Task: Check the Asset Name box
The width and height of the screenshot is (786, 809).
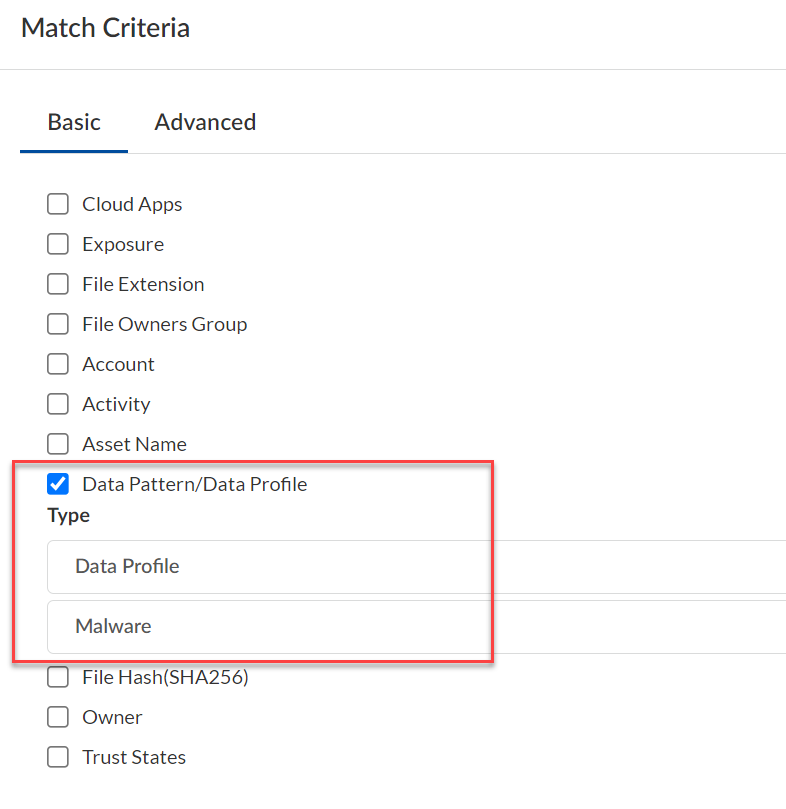Action: click(58, 444)
